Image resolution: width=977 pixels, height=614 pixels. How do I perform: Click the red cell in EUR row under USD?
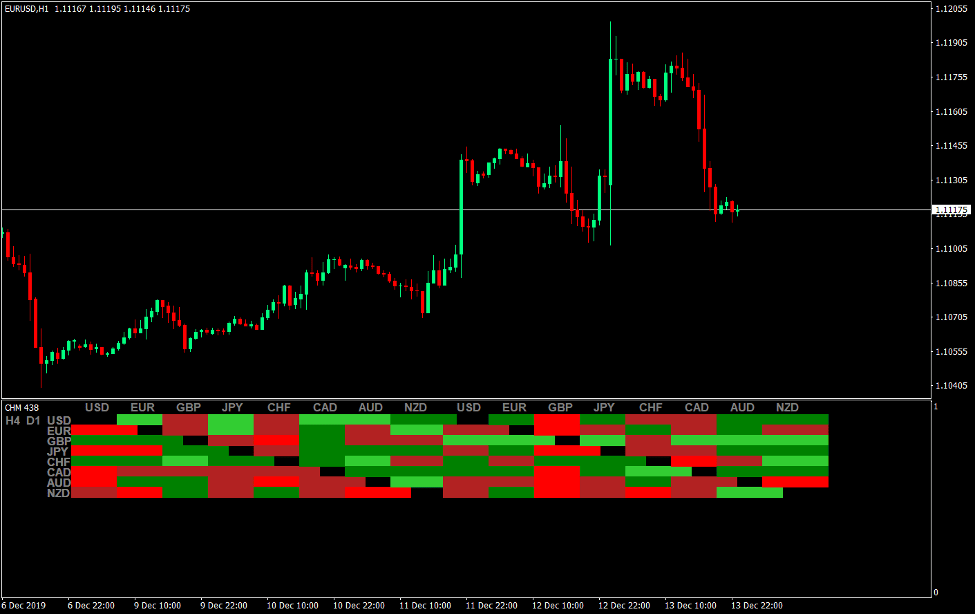97,430
